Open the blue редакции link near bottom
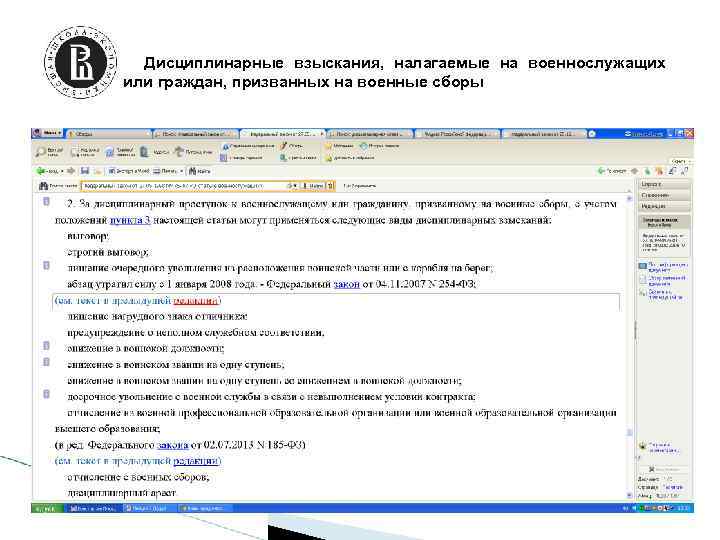The image size is (720, 540). point(196,461)
